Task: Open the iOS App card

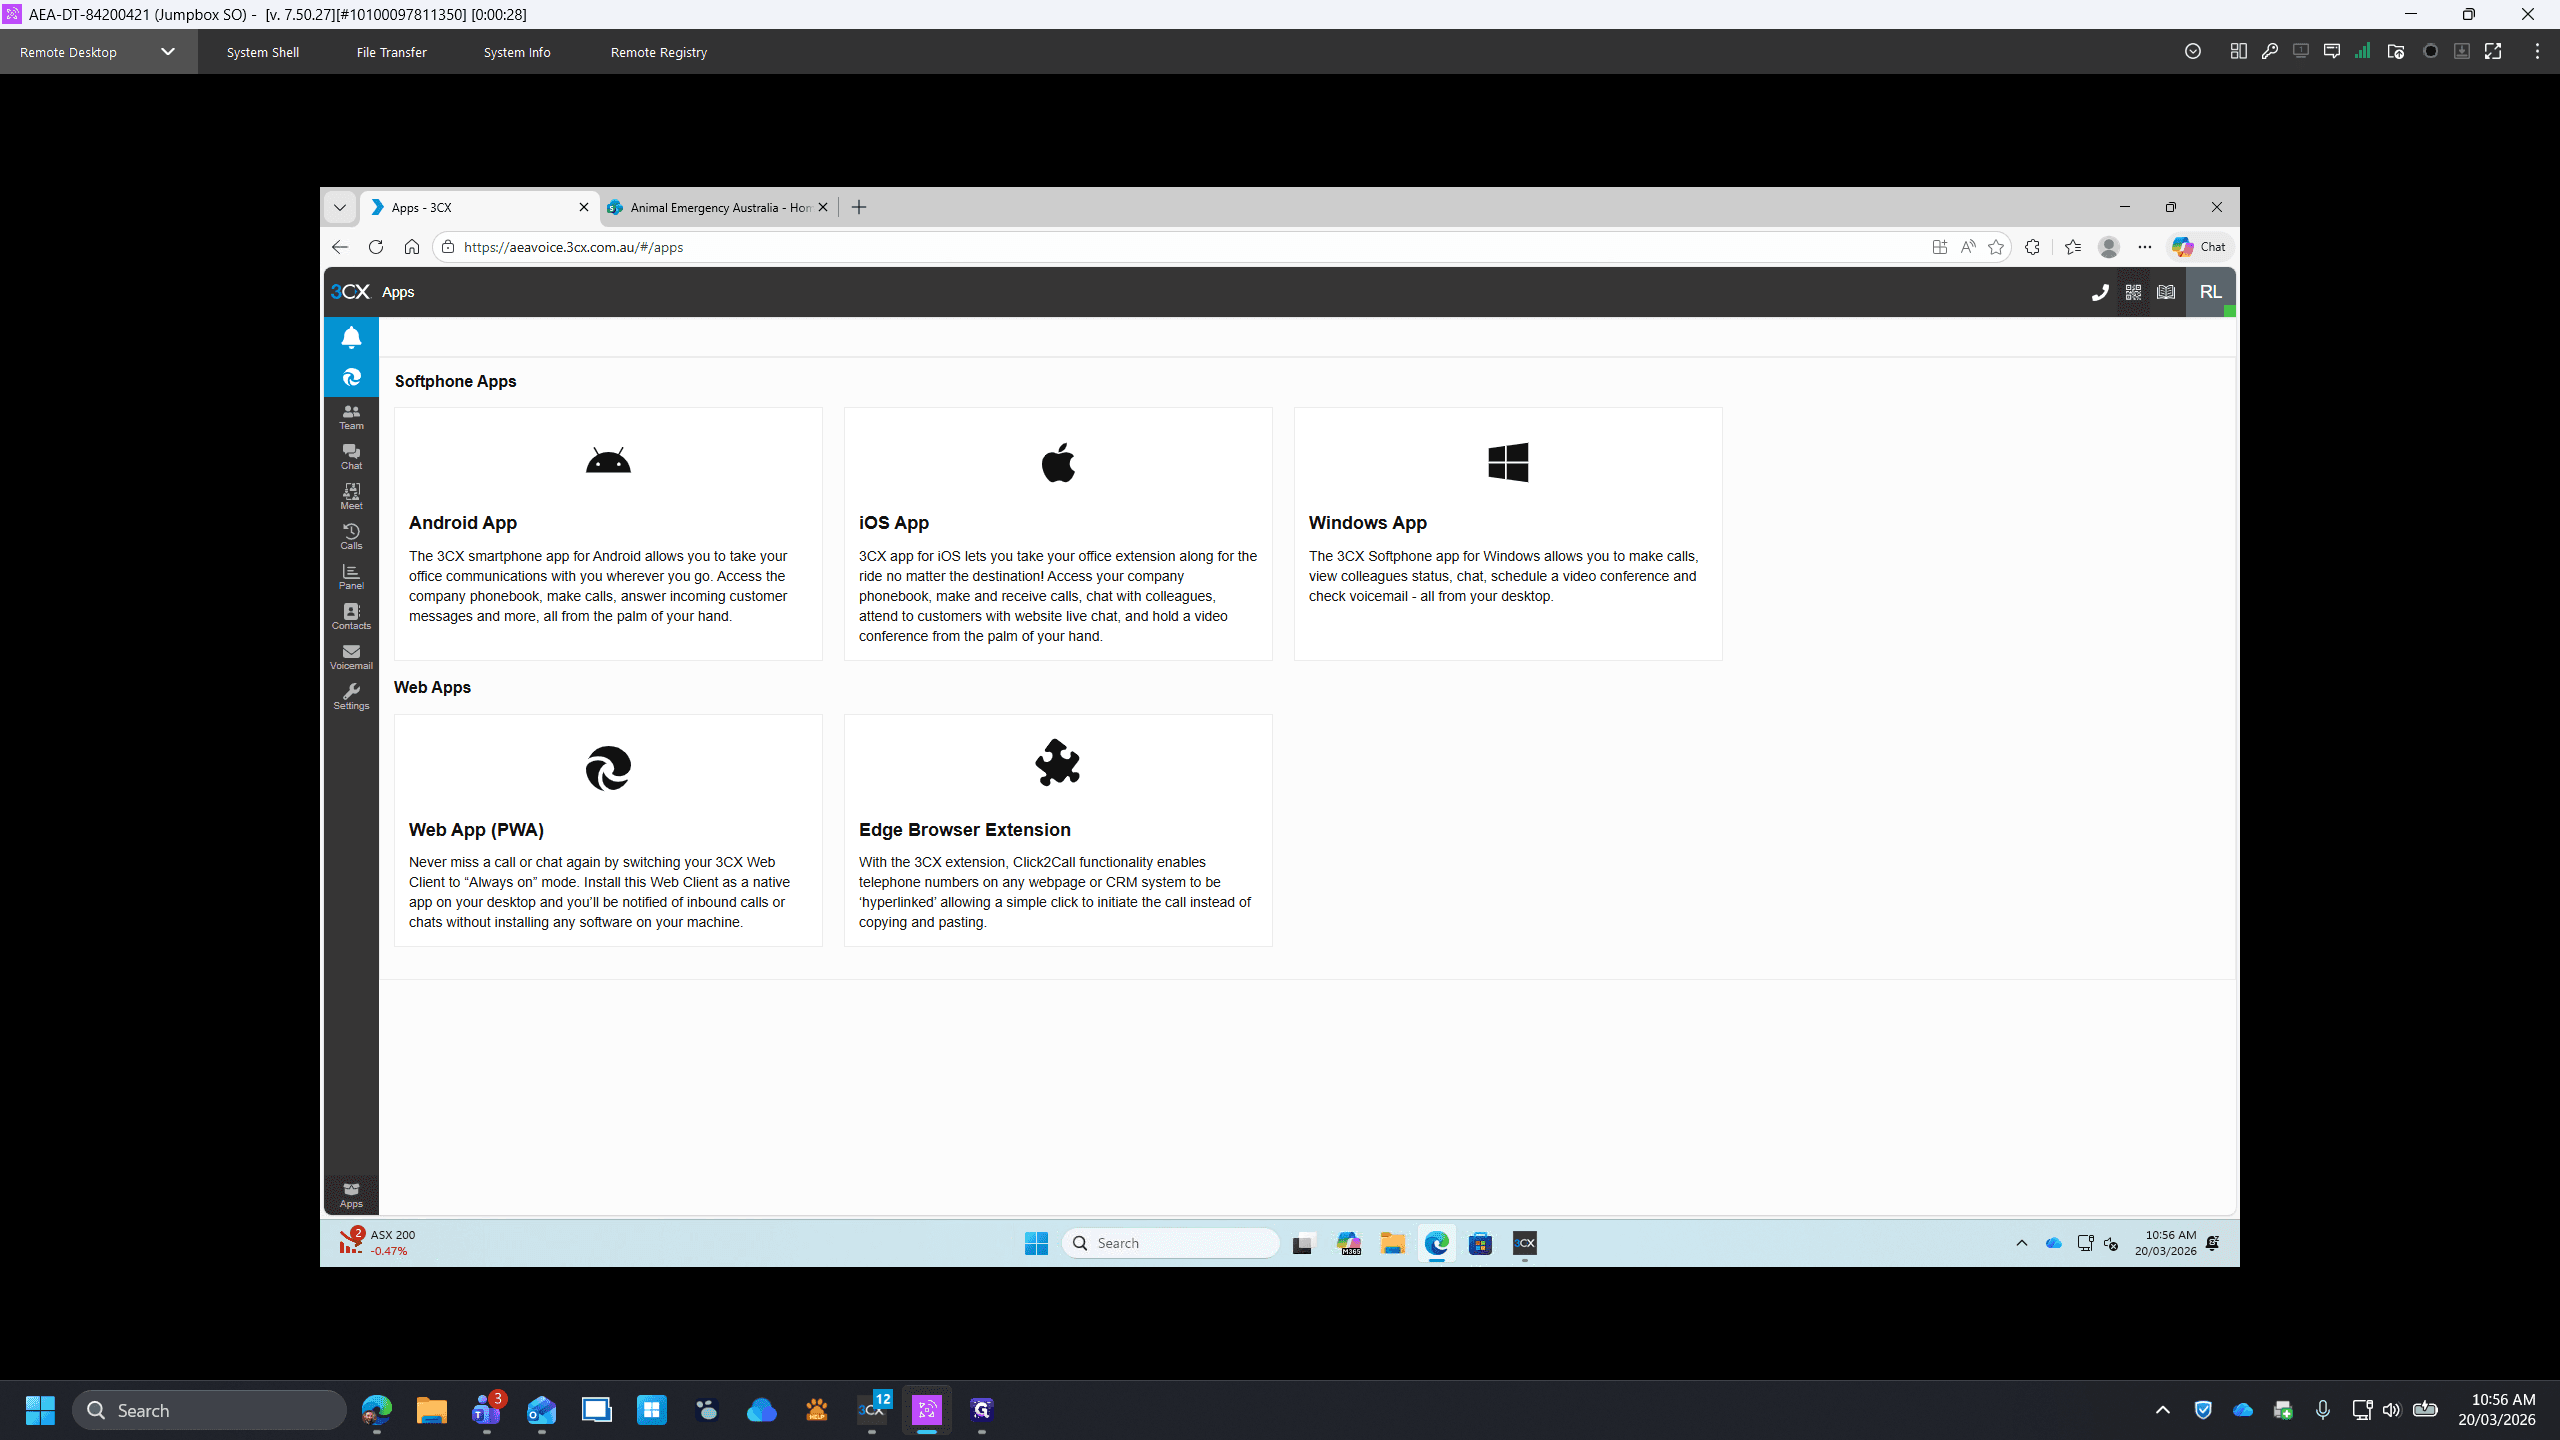Action: pos(1058,534)
